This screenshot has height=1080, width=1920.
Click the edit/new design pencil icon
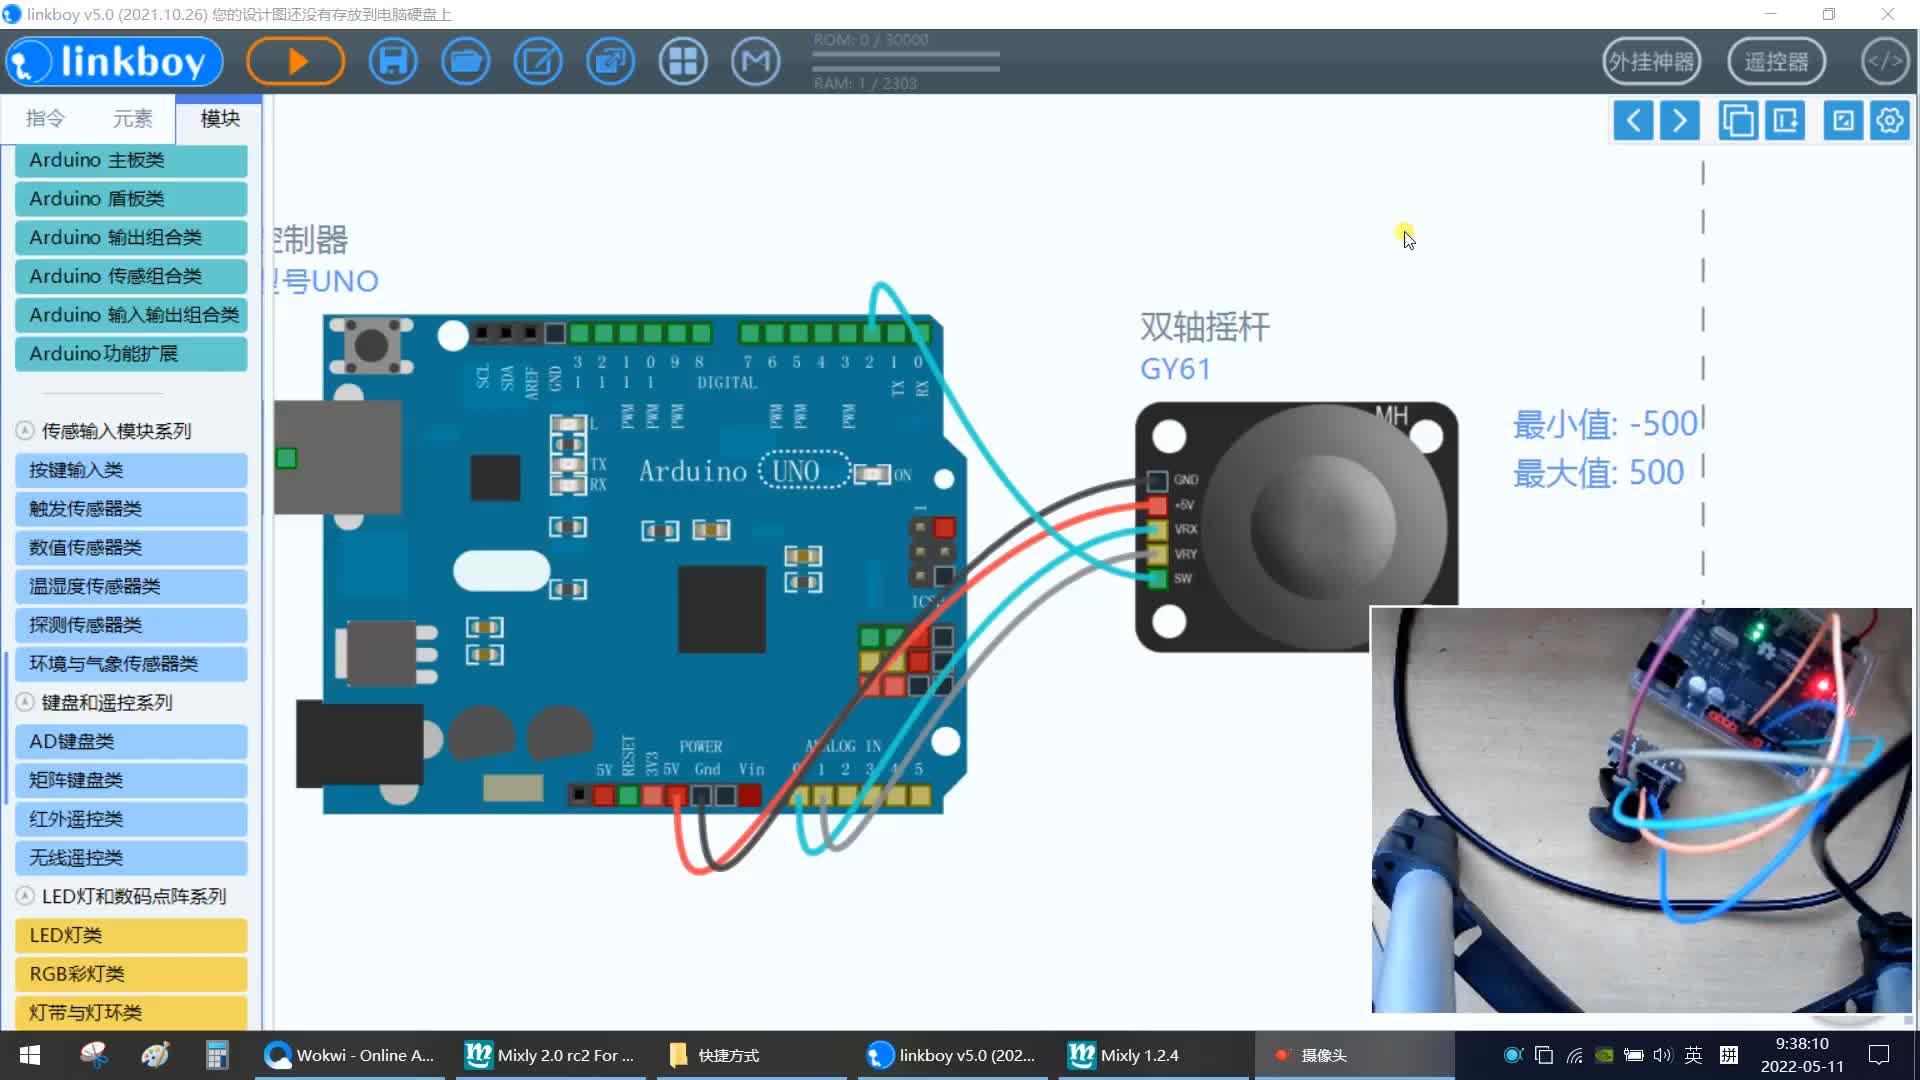point(538,61)
